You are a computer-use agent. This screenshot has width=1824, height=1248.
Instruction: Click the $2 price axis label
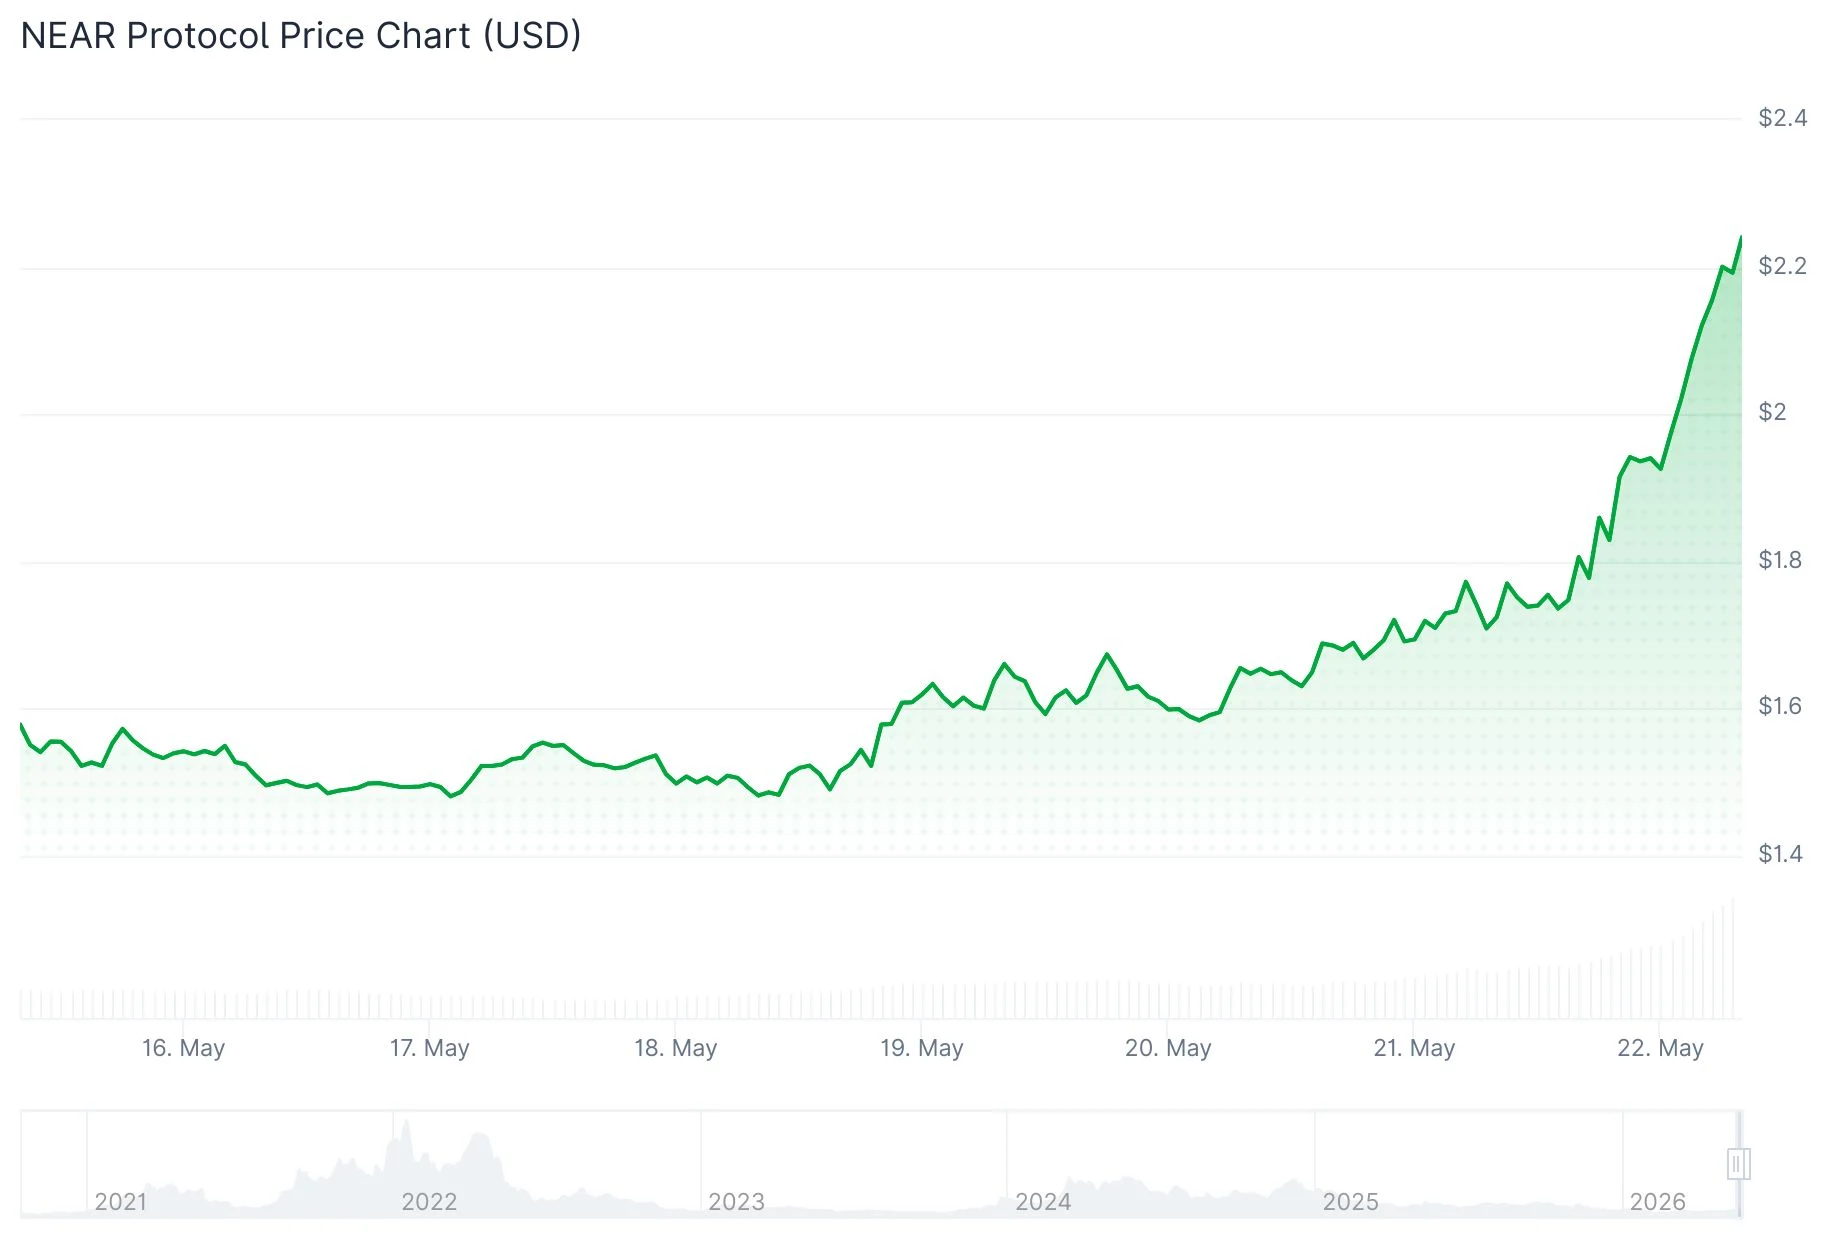click(x=1772, y=412)
